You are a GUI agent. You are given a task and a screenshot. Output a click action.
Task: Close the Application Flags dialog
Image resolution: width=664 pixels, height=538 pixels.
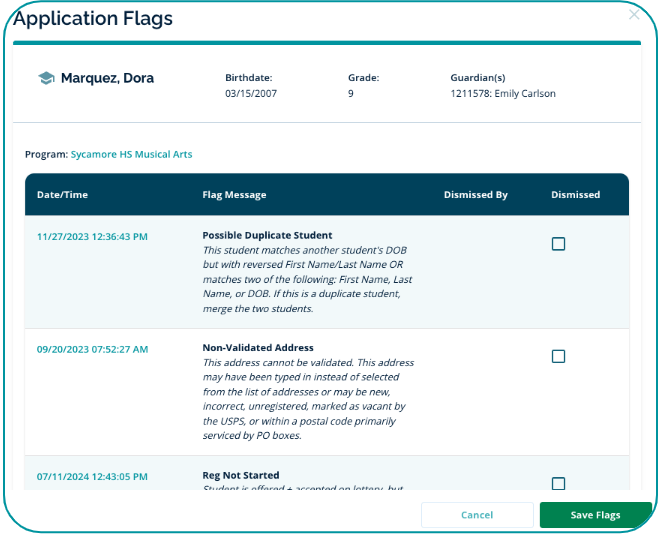click(633, 15)
